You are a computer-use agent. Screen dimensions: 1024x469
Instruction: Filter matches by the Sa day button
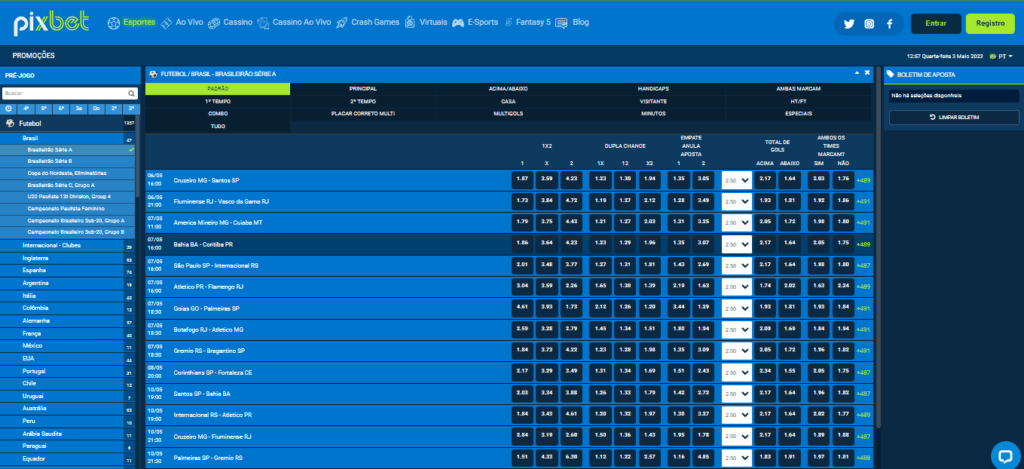[x=78, y=108]
